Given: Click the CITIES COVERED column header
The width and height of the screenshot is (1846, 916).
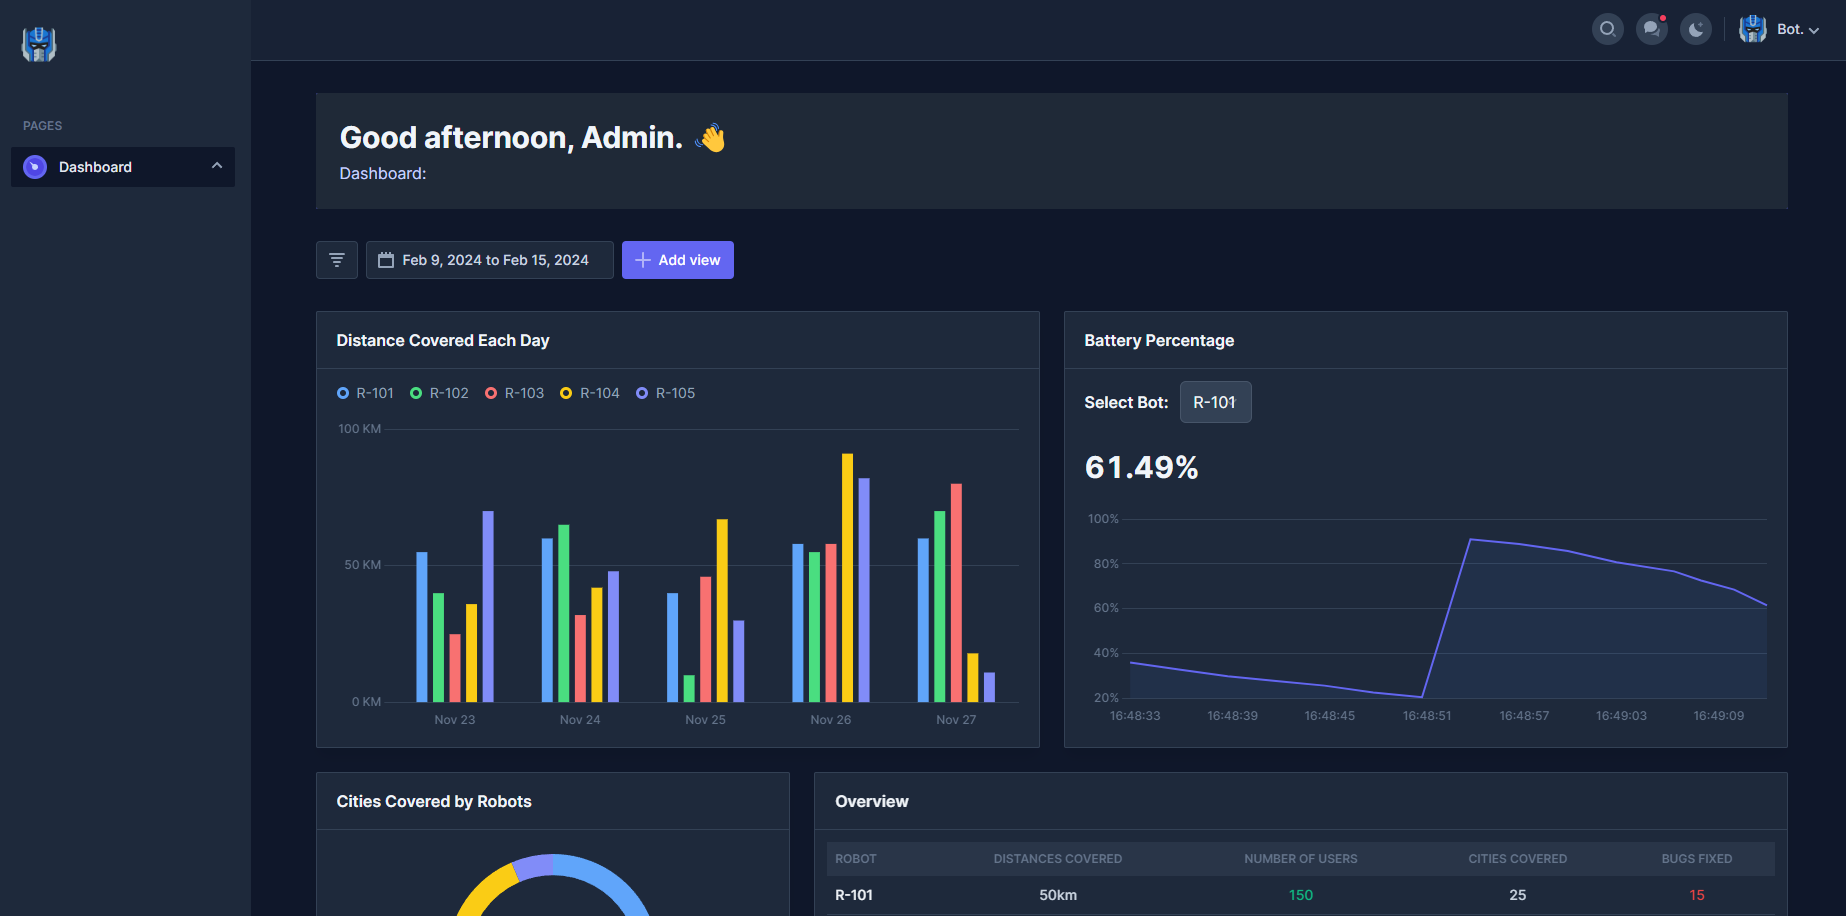Looking at the screenshot, I should (x=1518, y=859).
